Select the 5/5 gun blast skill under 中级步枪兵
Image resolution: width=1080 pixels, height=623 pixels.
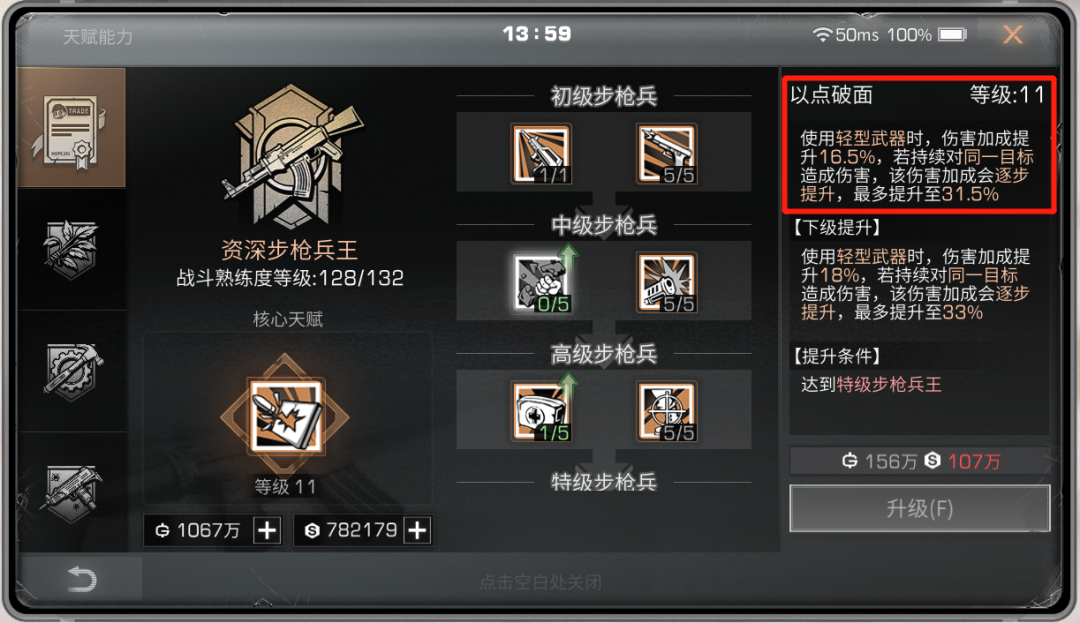point(667,283)
